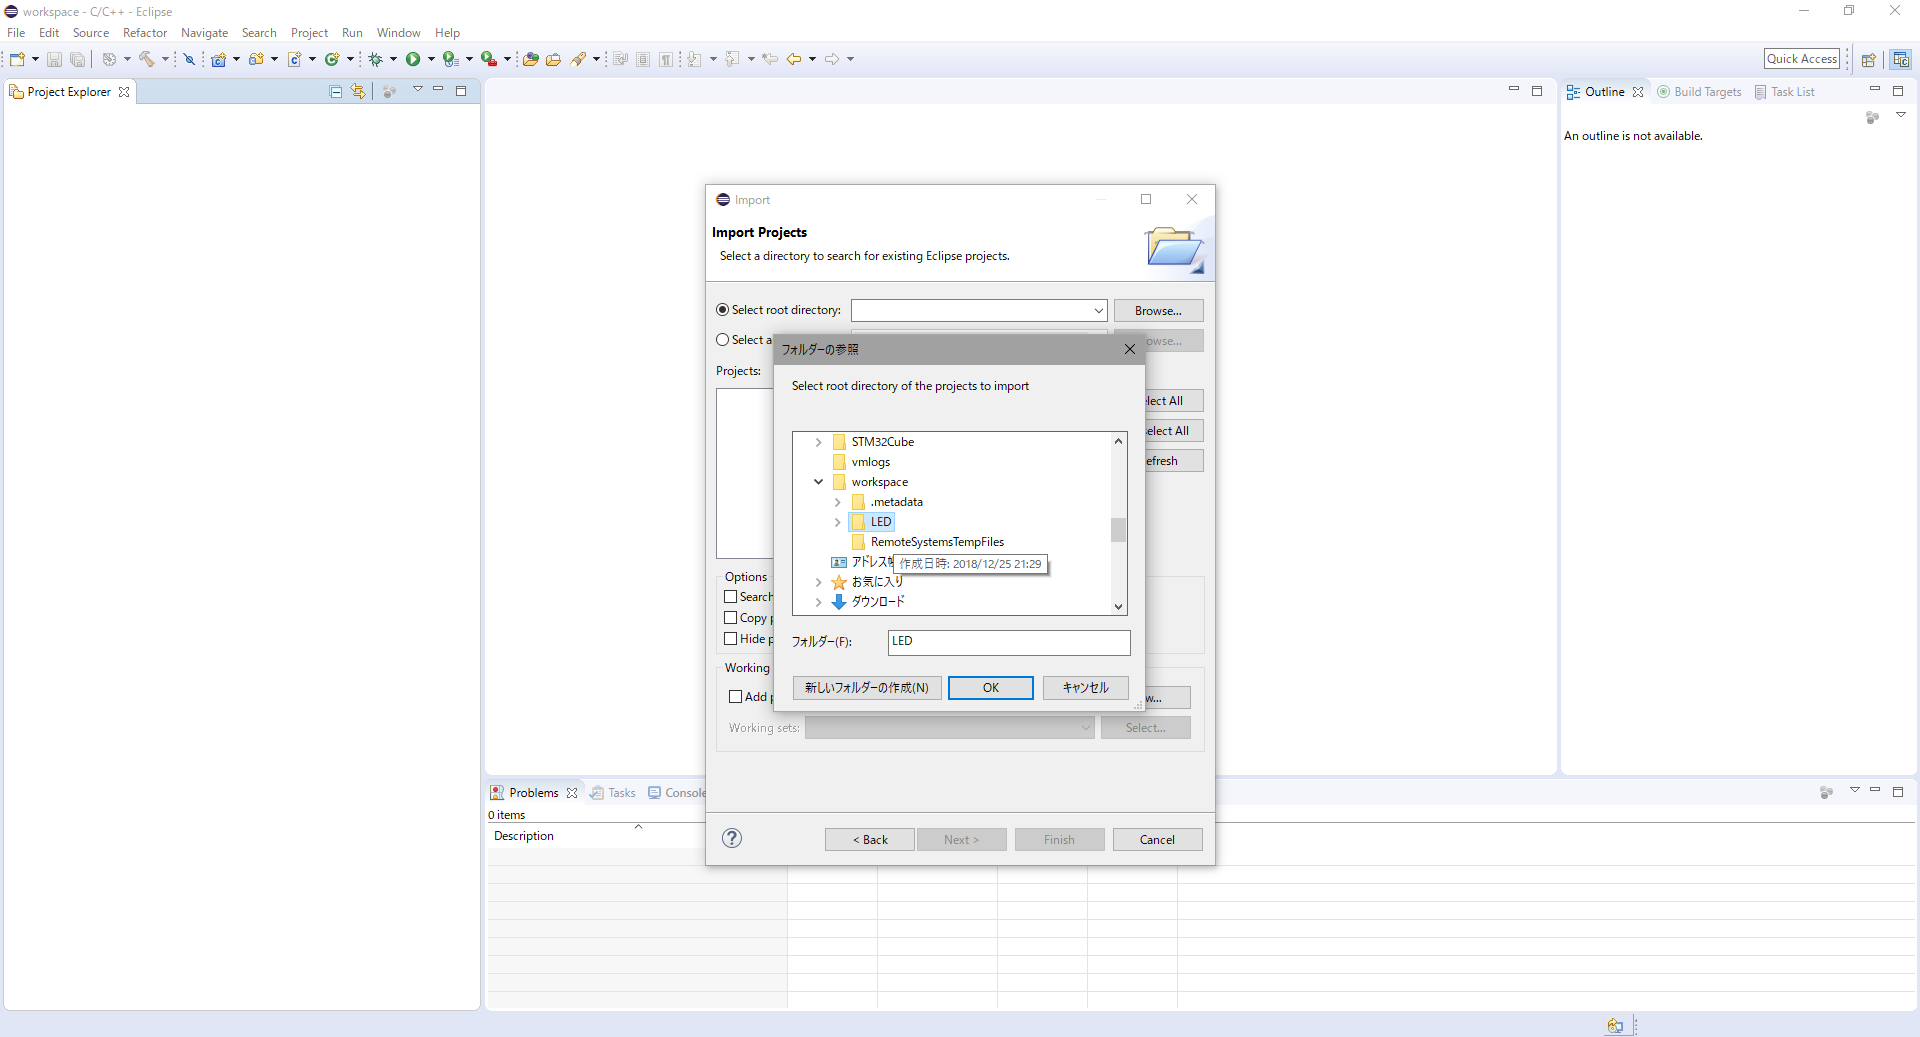Expand the STM32Cube folder in tree
1920x1037 pixels.
pyautogui.click(x=819, y=441)
